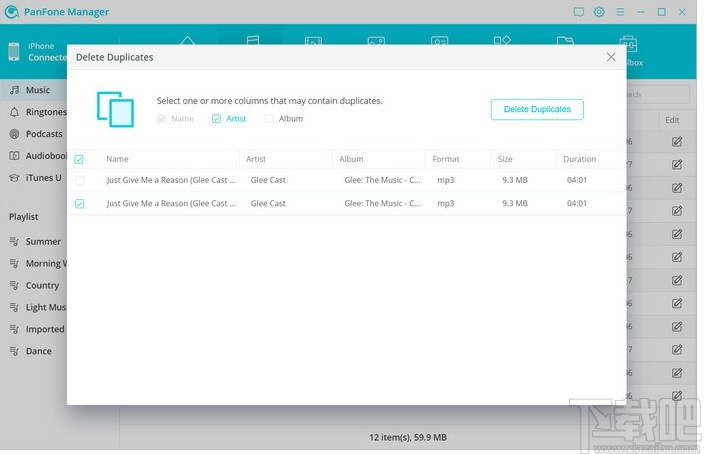Open the Audiobooks sidebar section
The image size is (704, 454).
(x=34, y=156)
